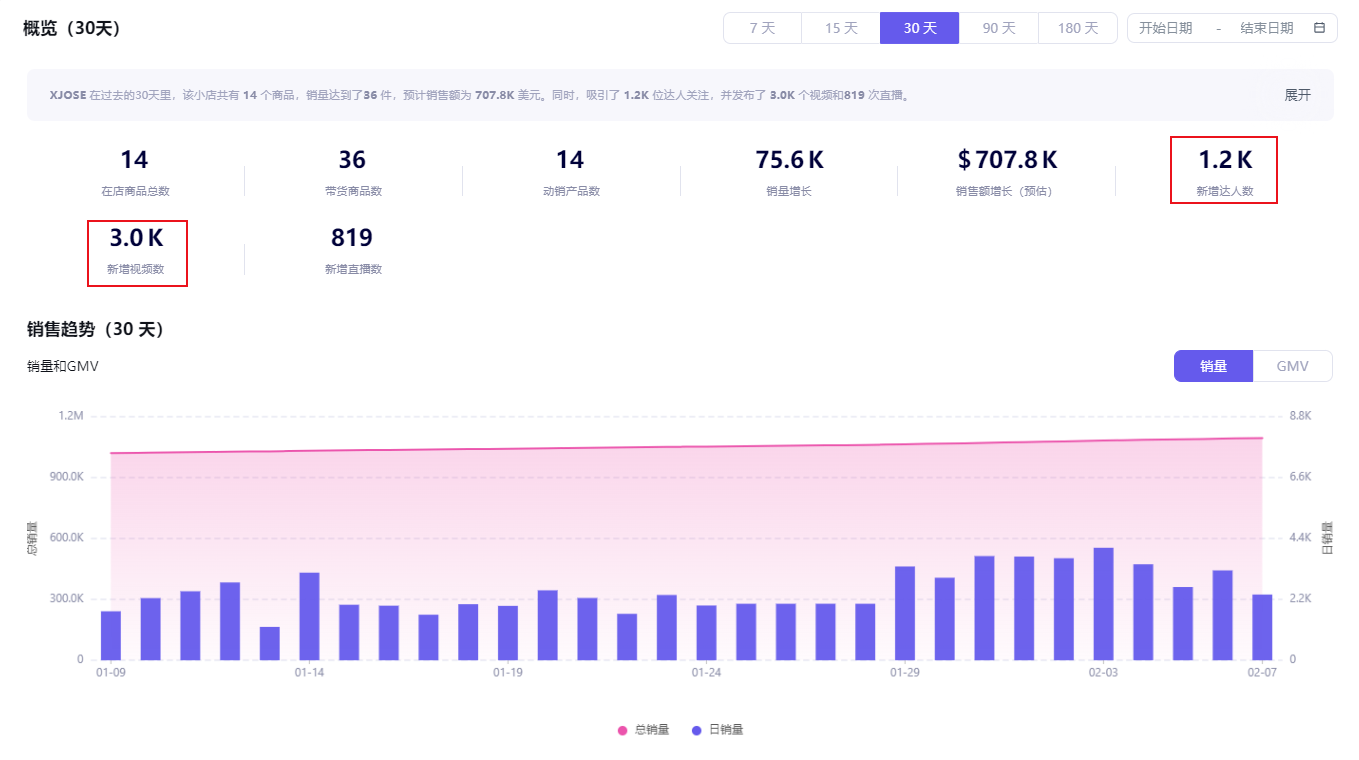Viewport: 1359px width, 760px height.
Task: Open the 90 天 time range
Action: click(x=998, y=28)
